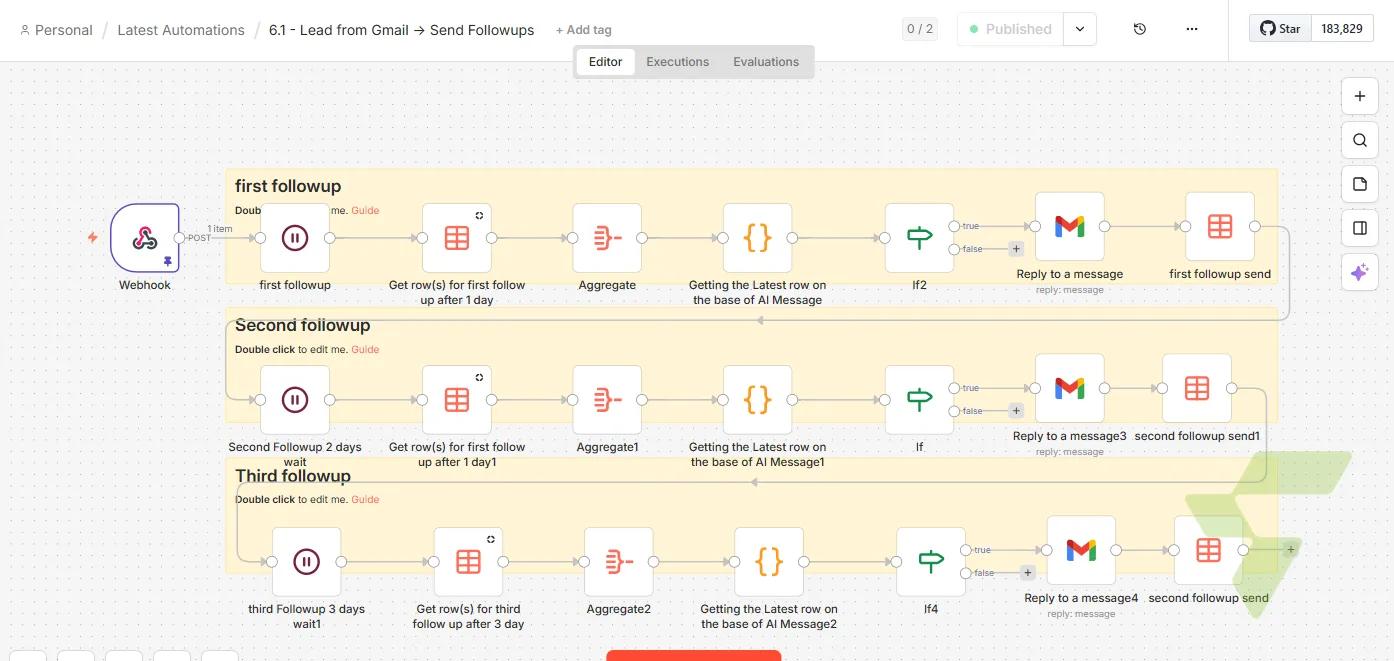Open the 'If' node in Second followup
The height and width of the screenshot is (661, 1394).
click(x=920, y=400)
